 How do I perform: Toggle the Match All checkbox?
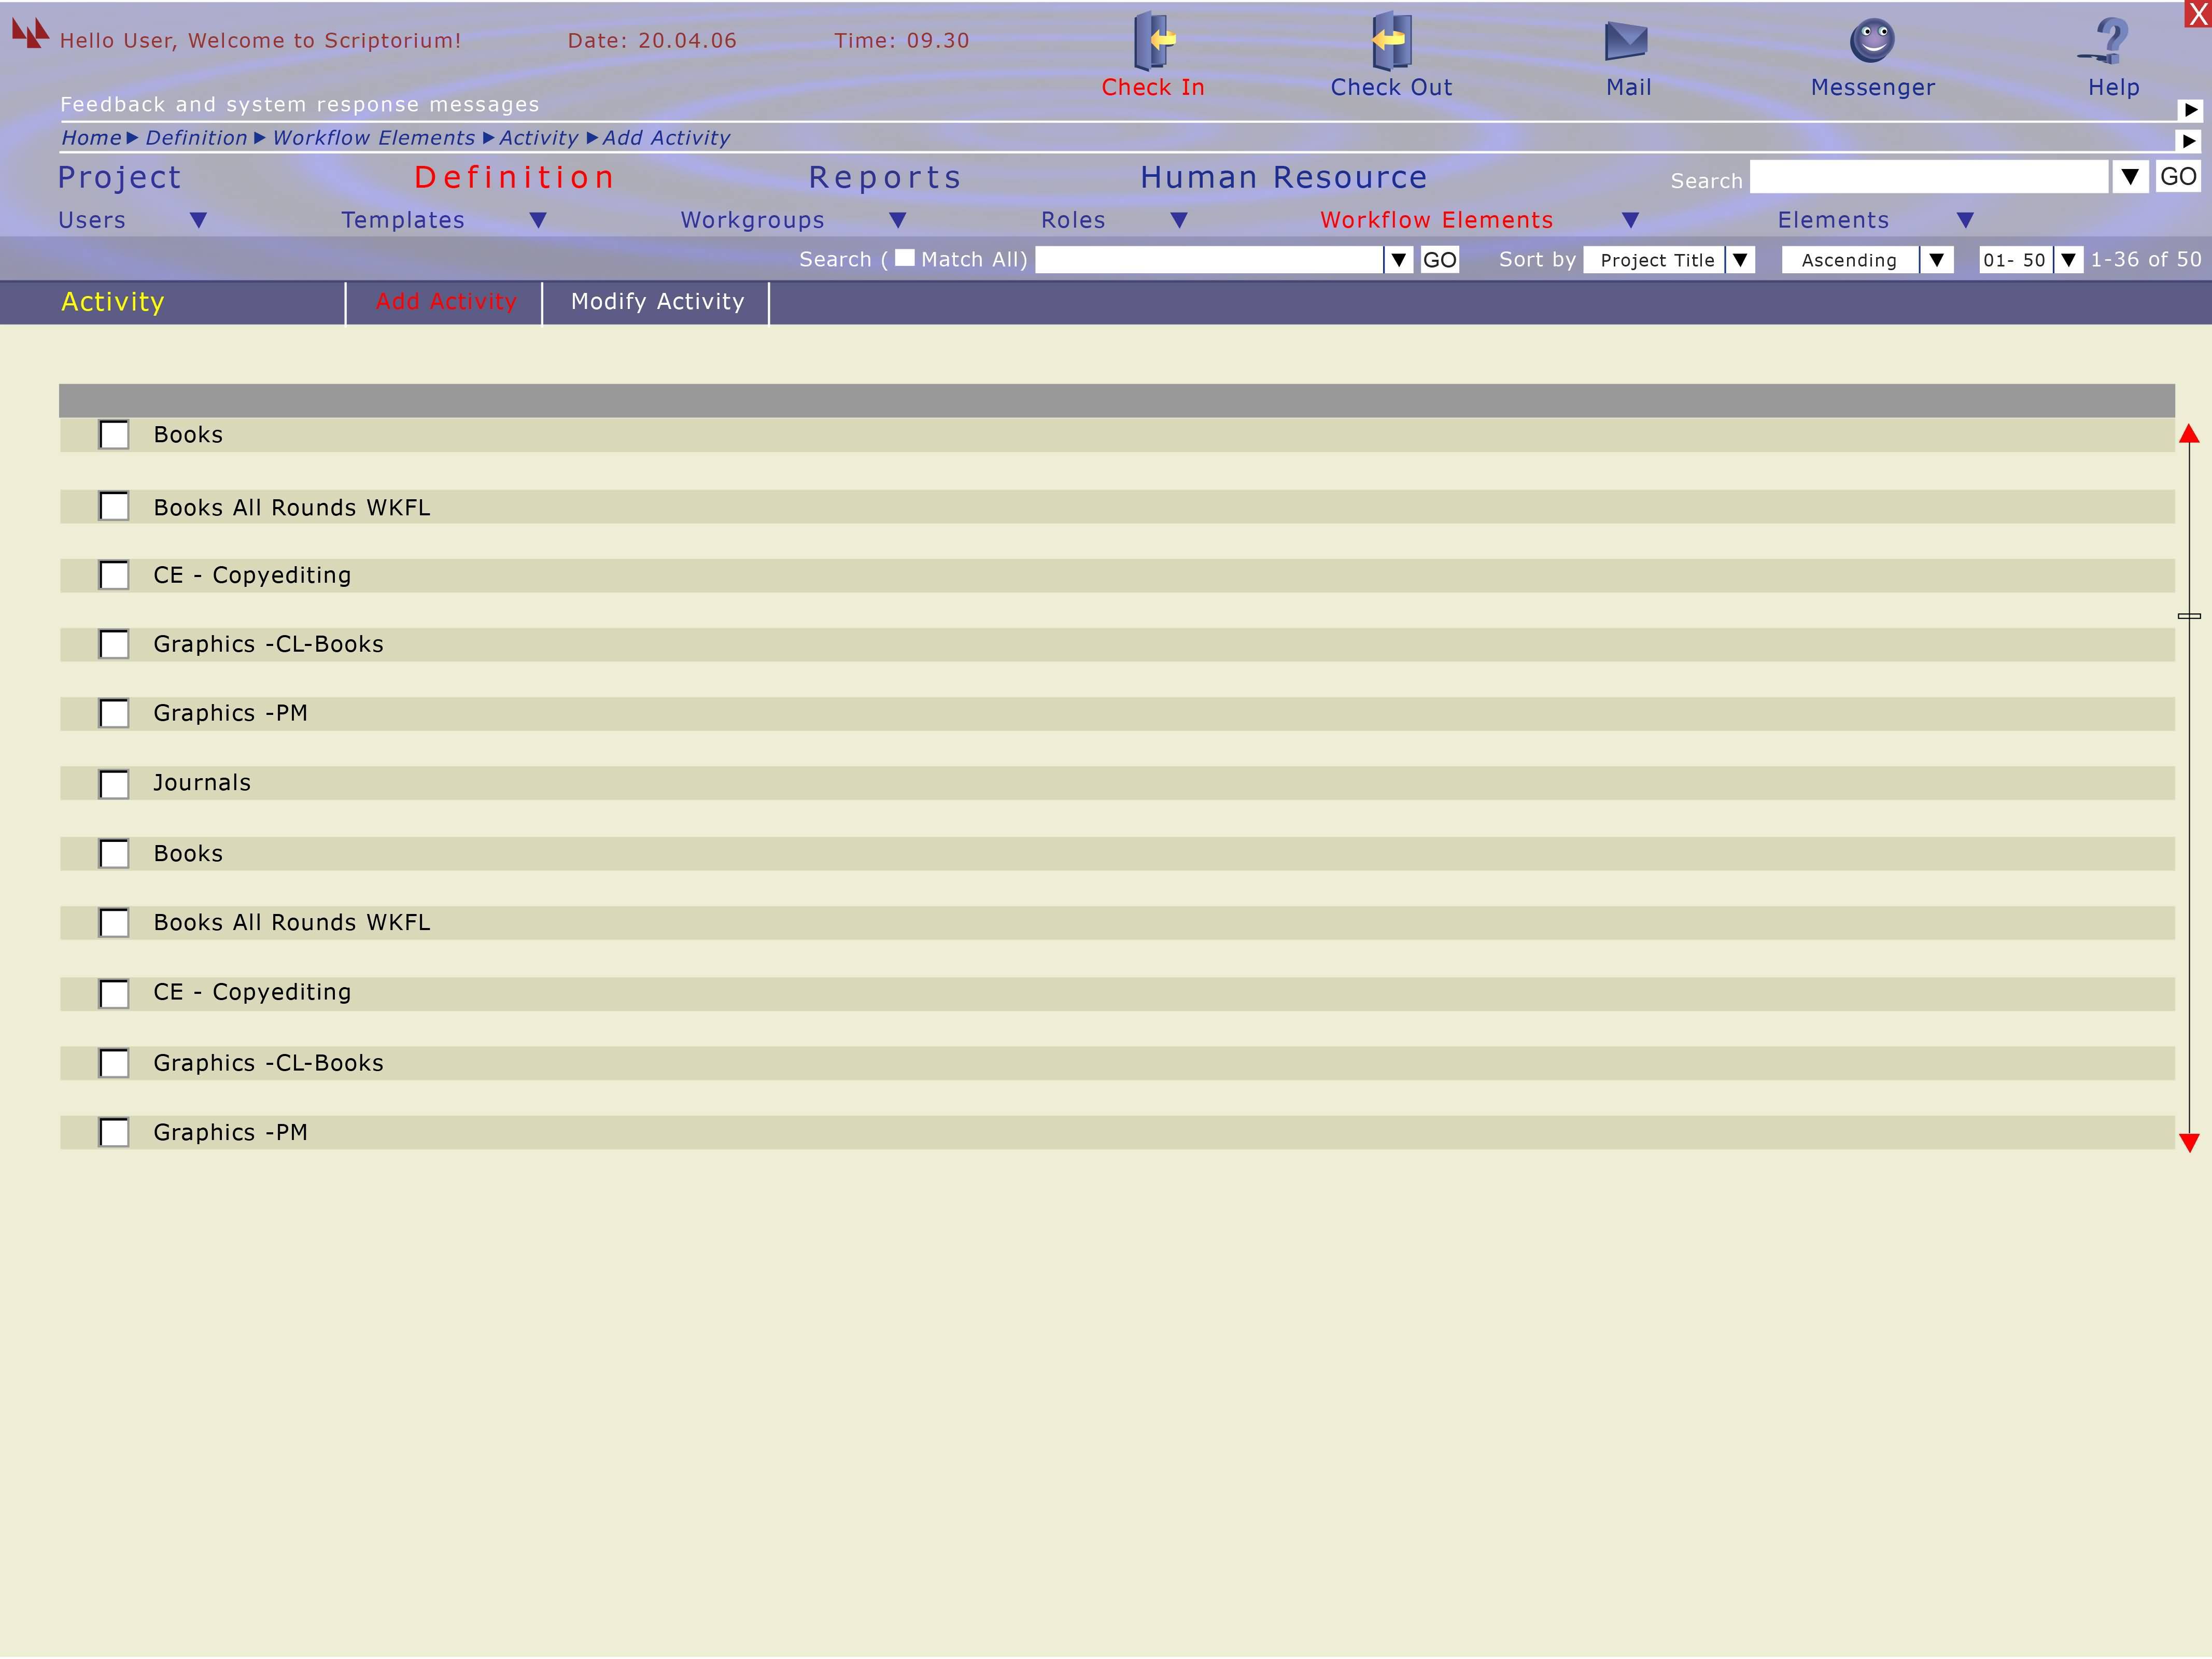tap(904, 258)
